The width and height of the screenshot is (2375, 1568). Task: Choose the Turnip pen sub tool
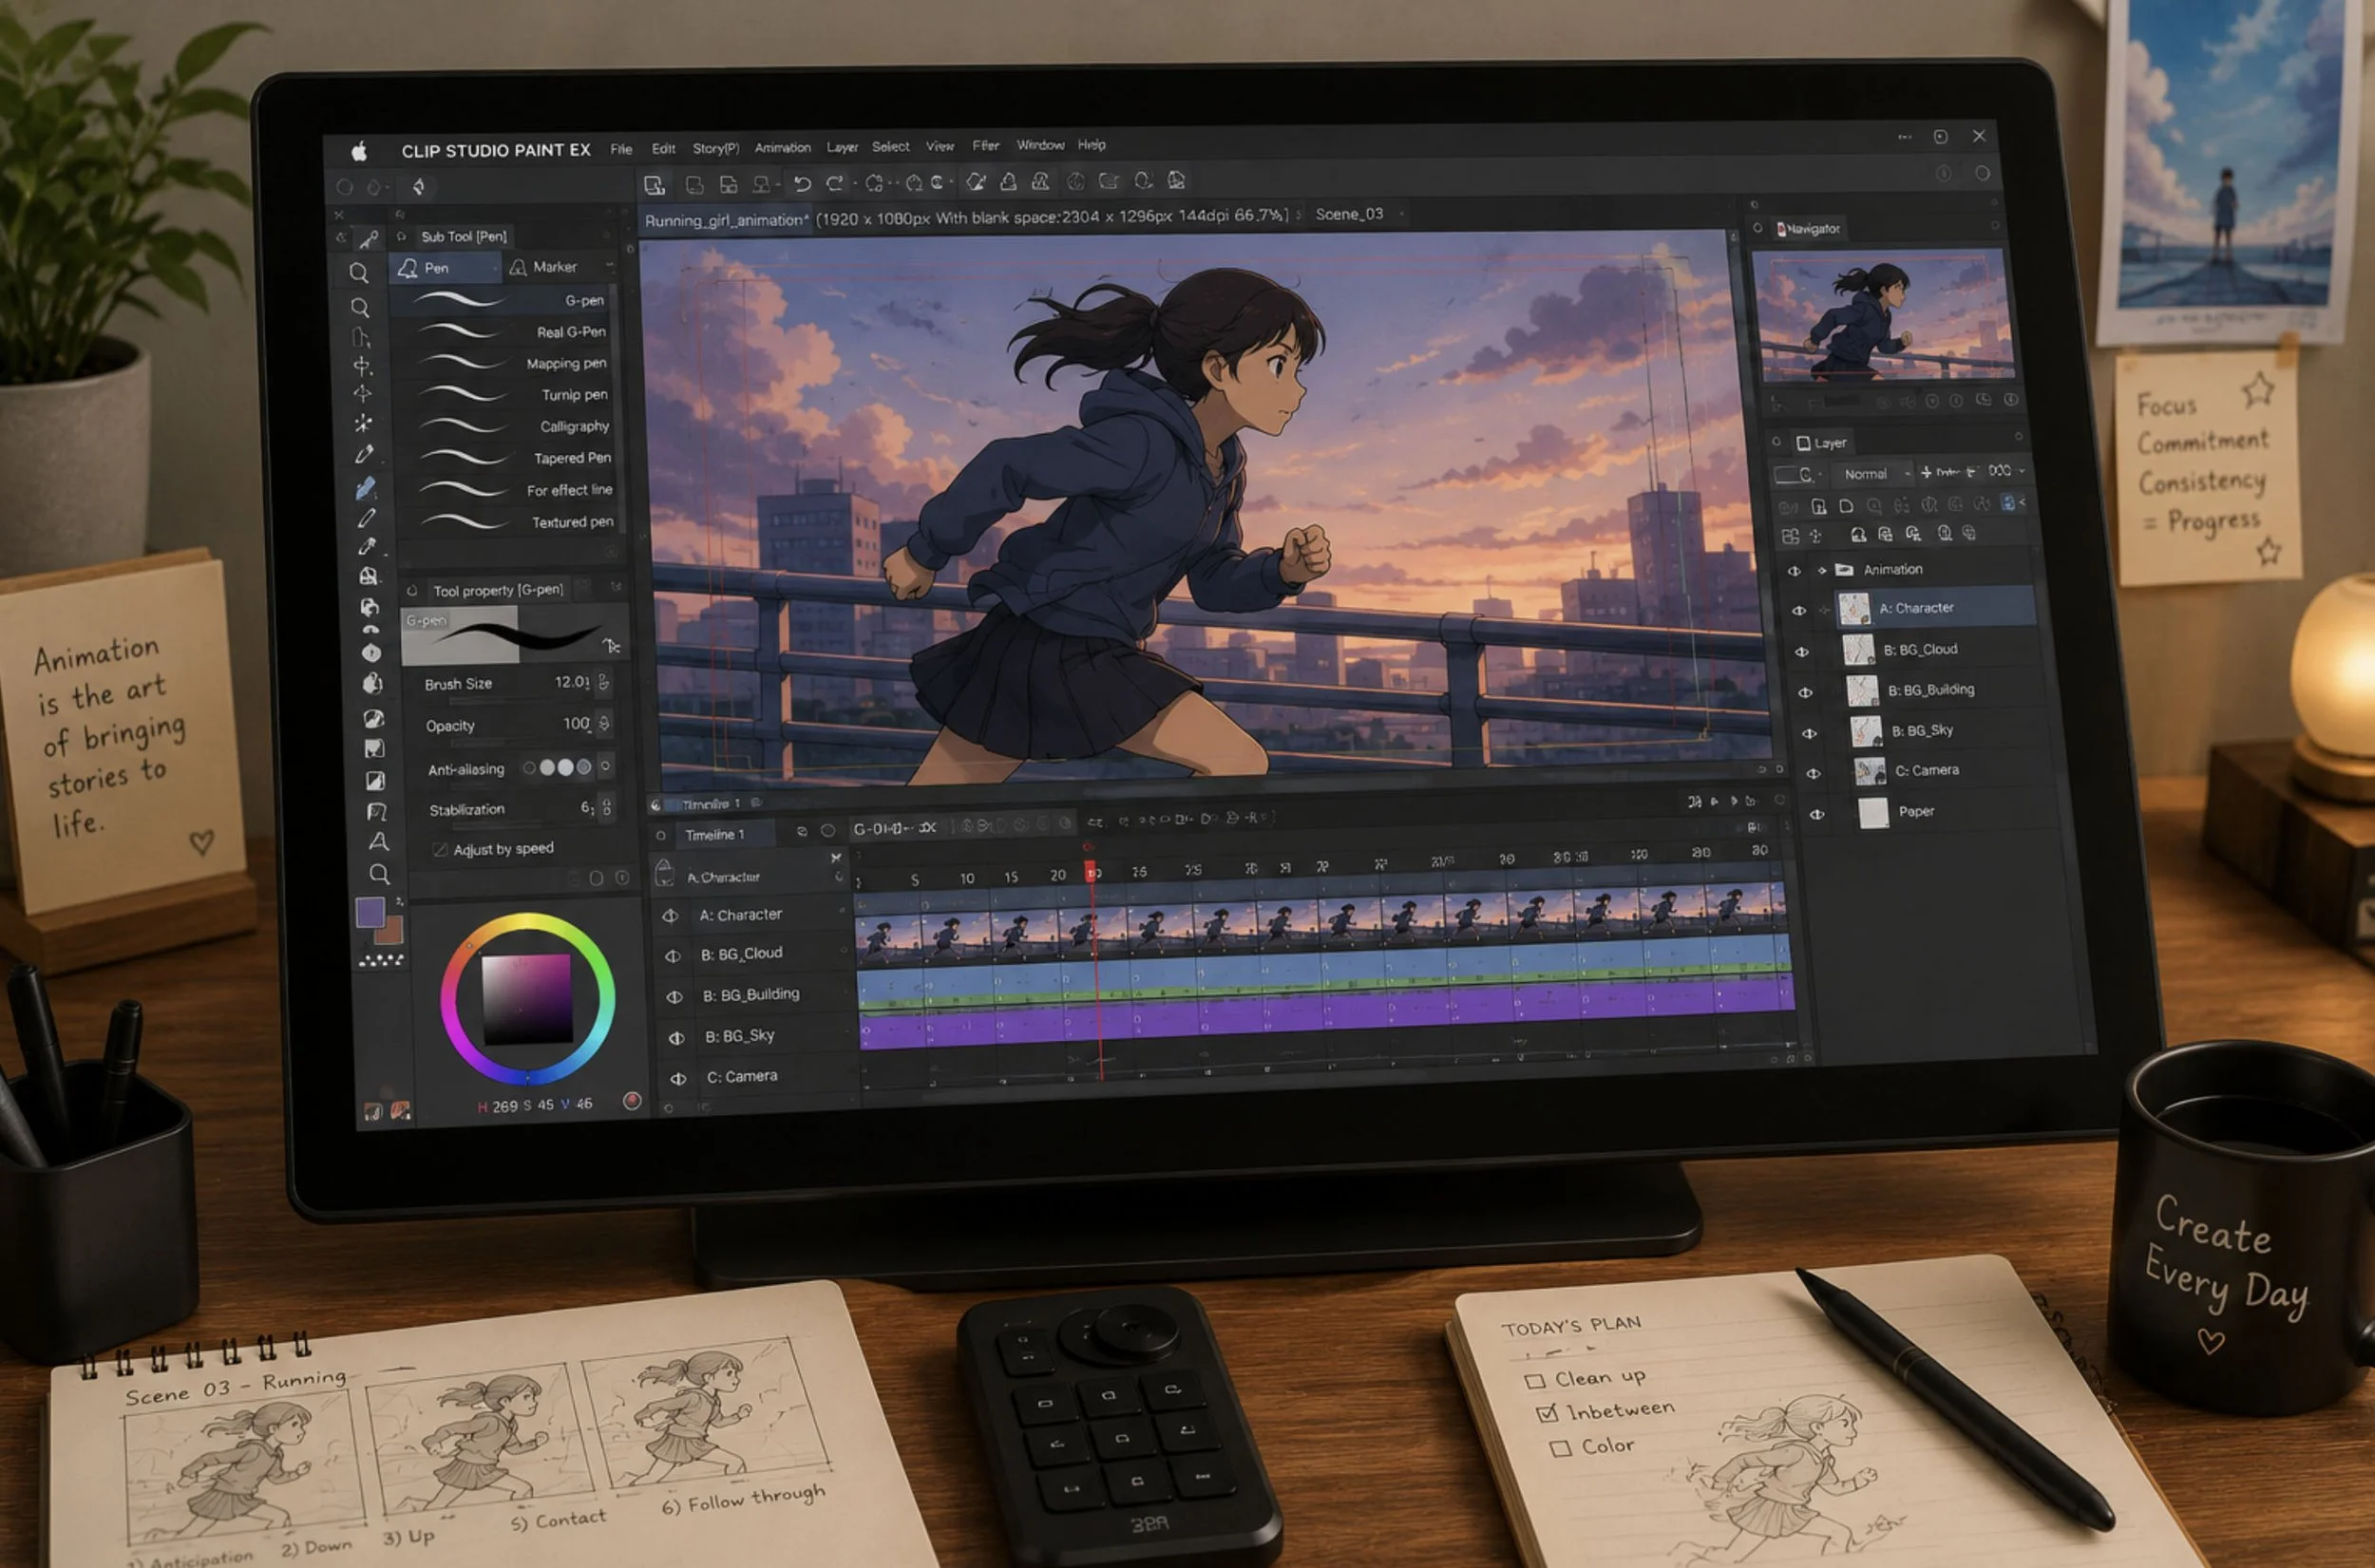pos(509,395)
